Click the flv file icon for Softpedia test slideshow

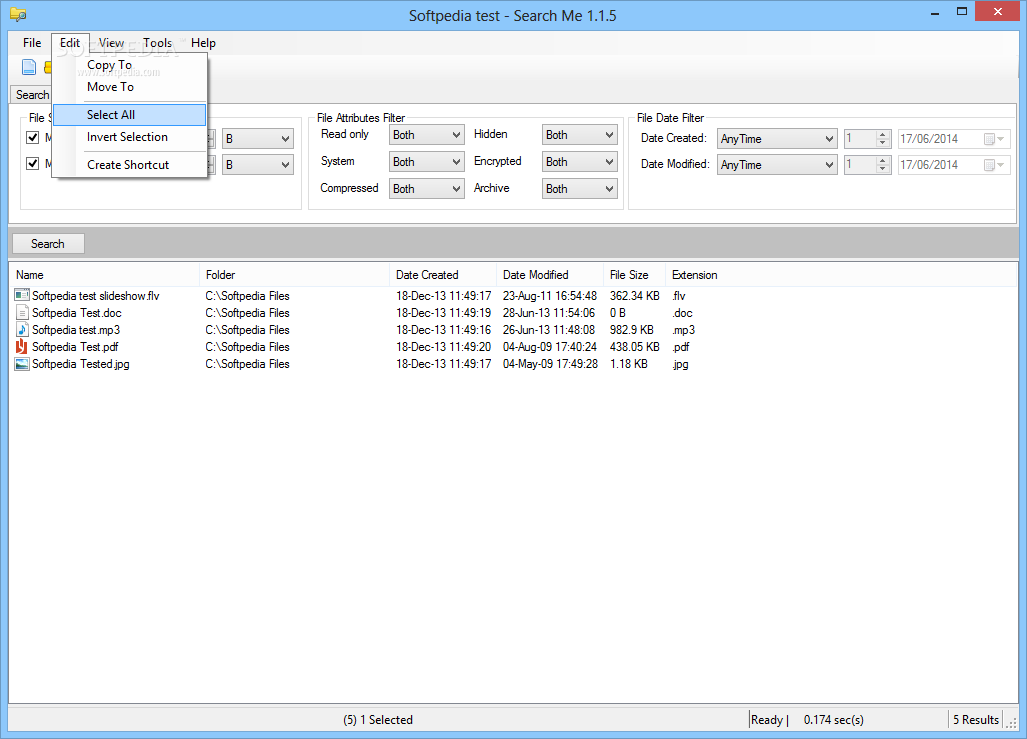(x=22, y=295)
